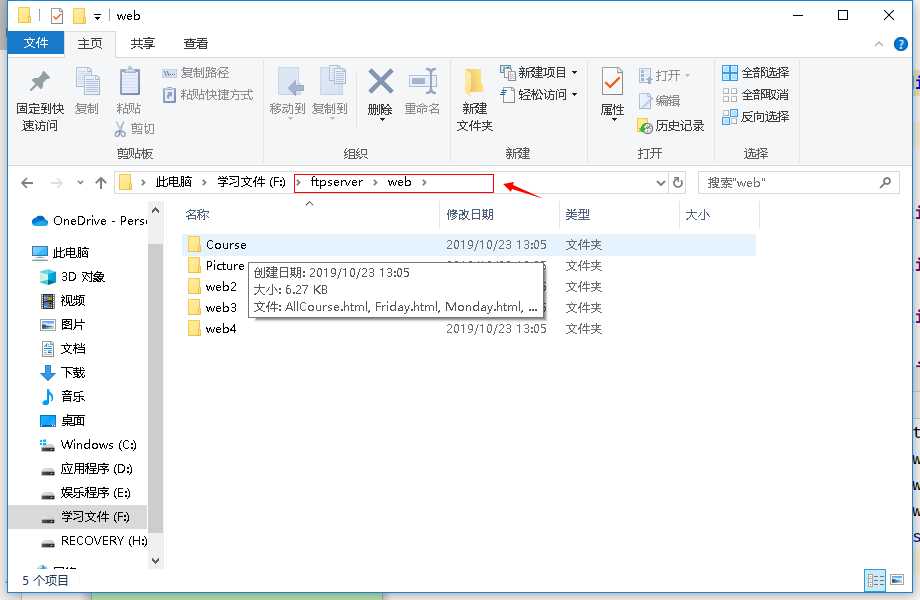Click the Open ribbon button
The image size is (920, 600).
tap(664, 75)
